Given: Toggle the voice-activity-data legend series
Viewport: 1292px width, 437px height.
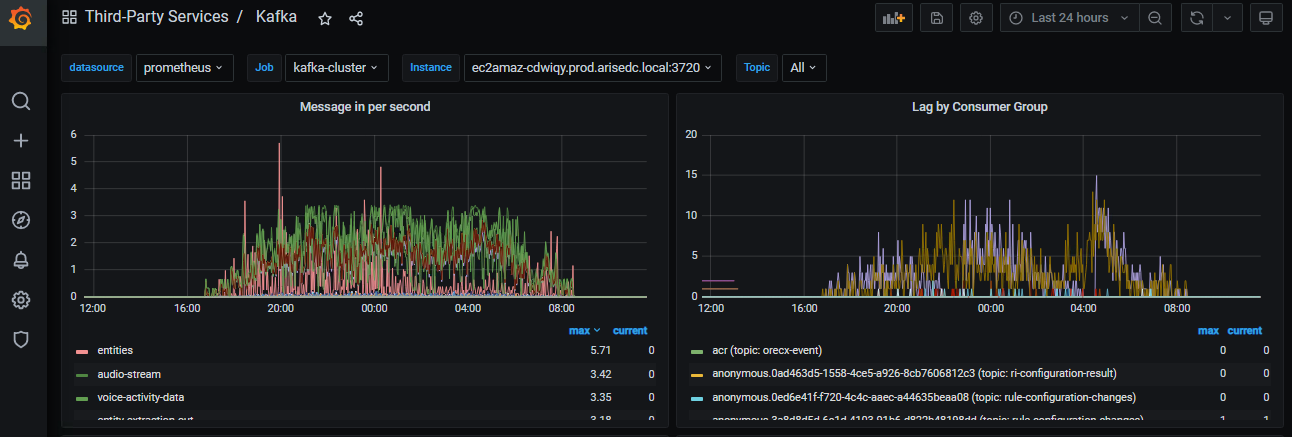Looking at the screenshot, I should 140,396.
